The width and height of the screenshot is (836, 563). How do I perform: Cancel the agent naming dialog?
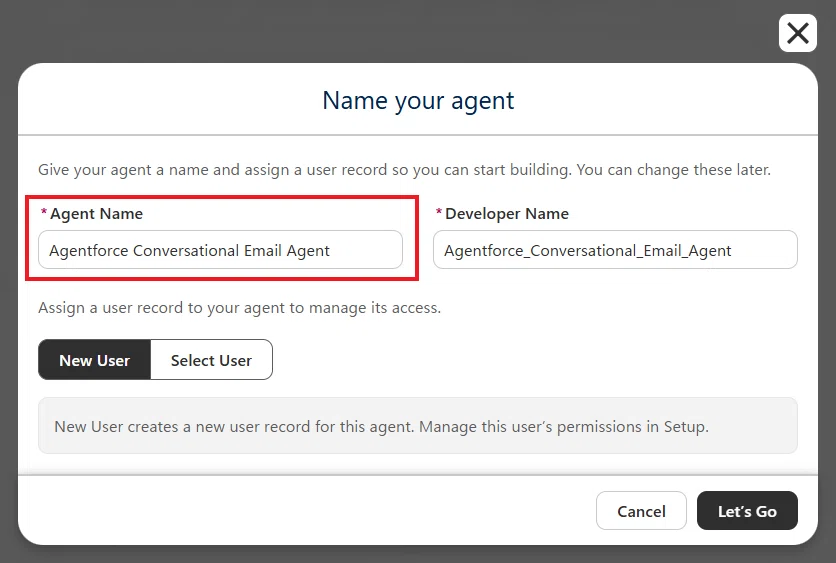coord(641,511)
